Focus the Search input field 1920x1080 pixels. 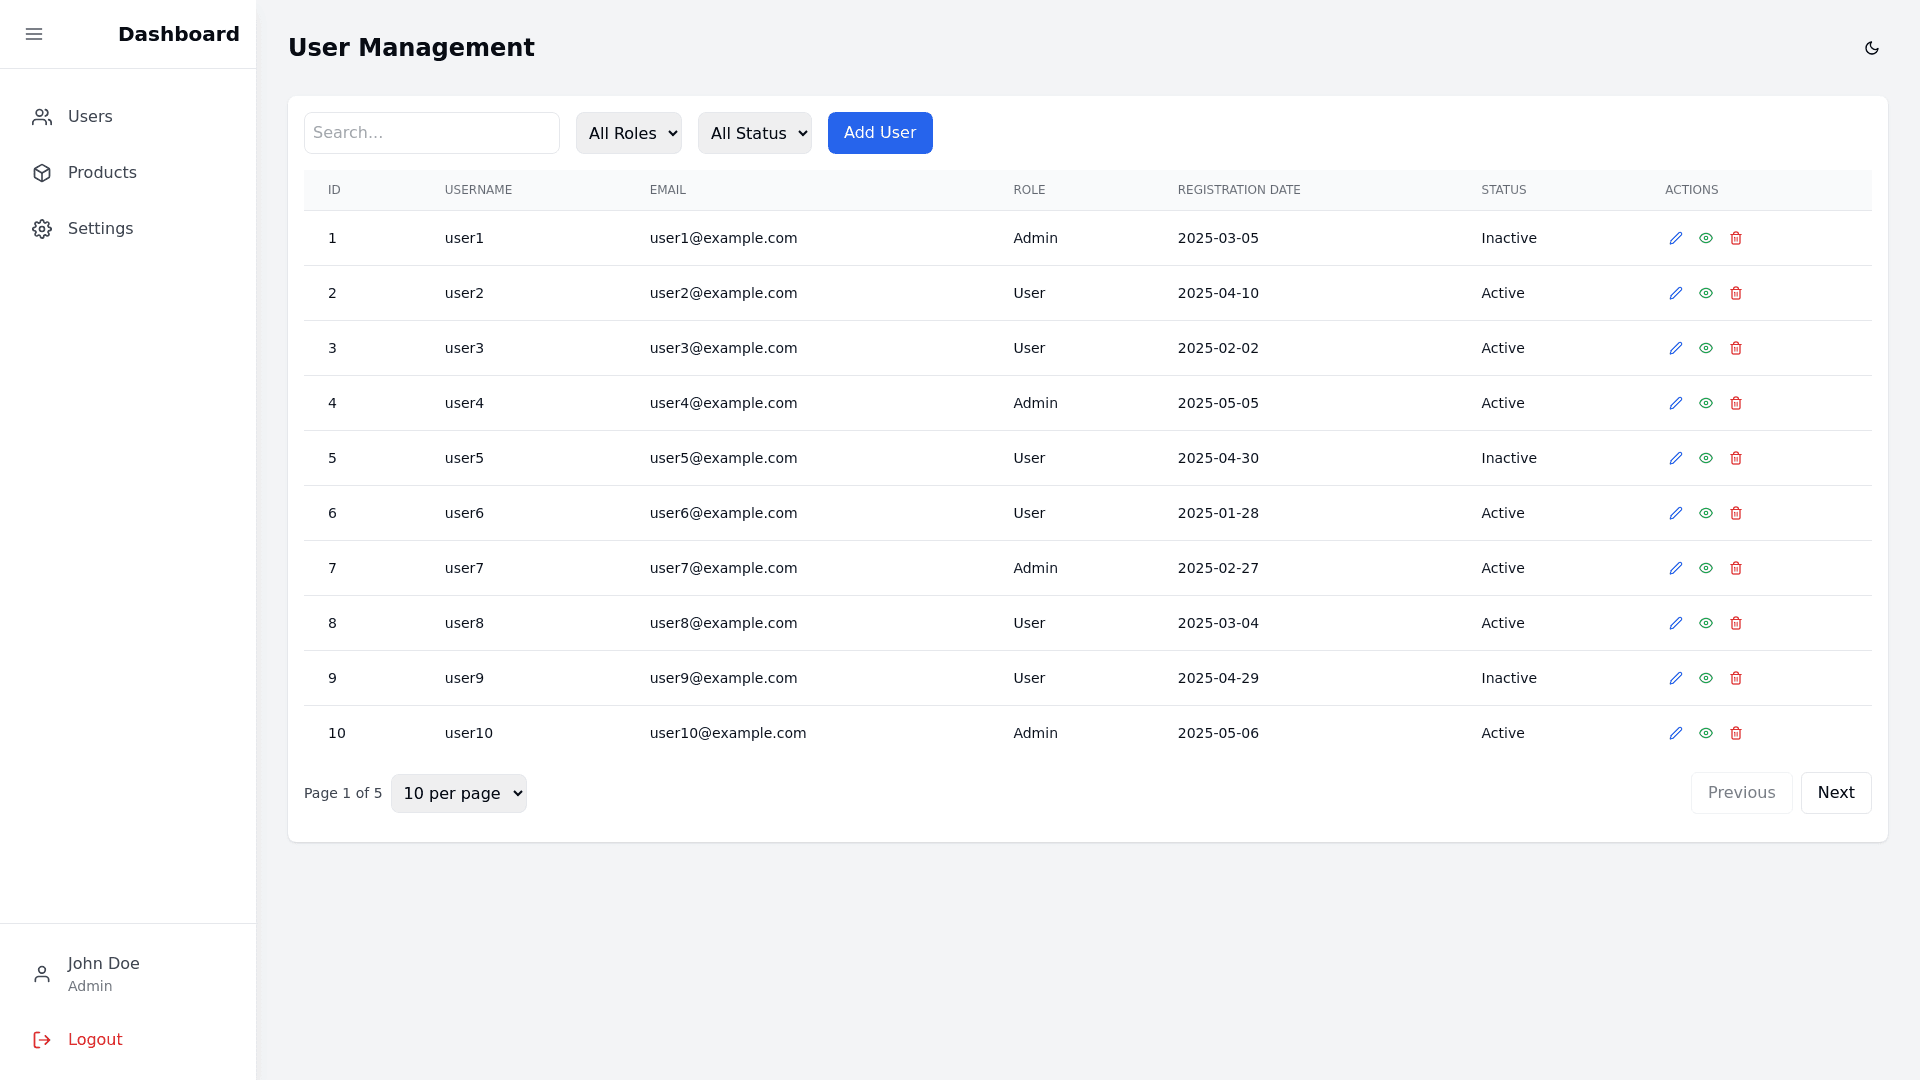point(432,133)
